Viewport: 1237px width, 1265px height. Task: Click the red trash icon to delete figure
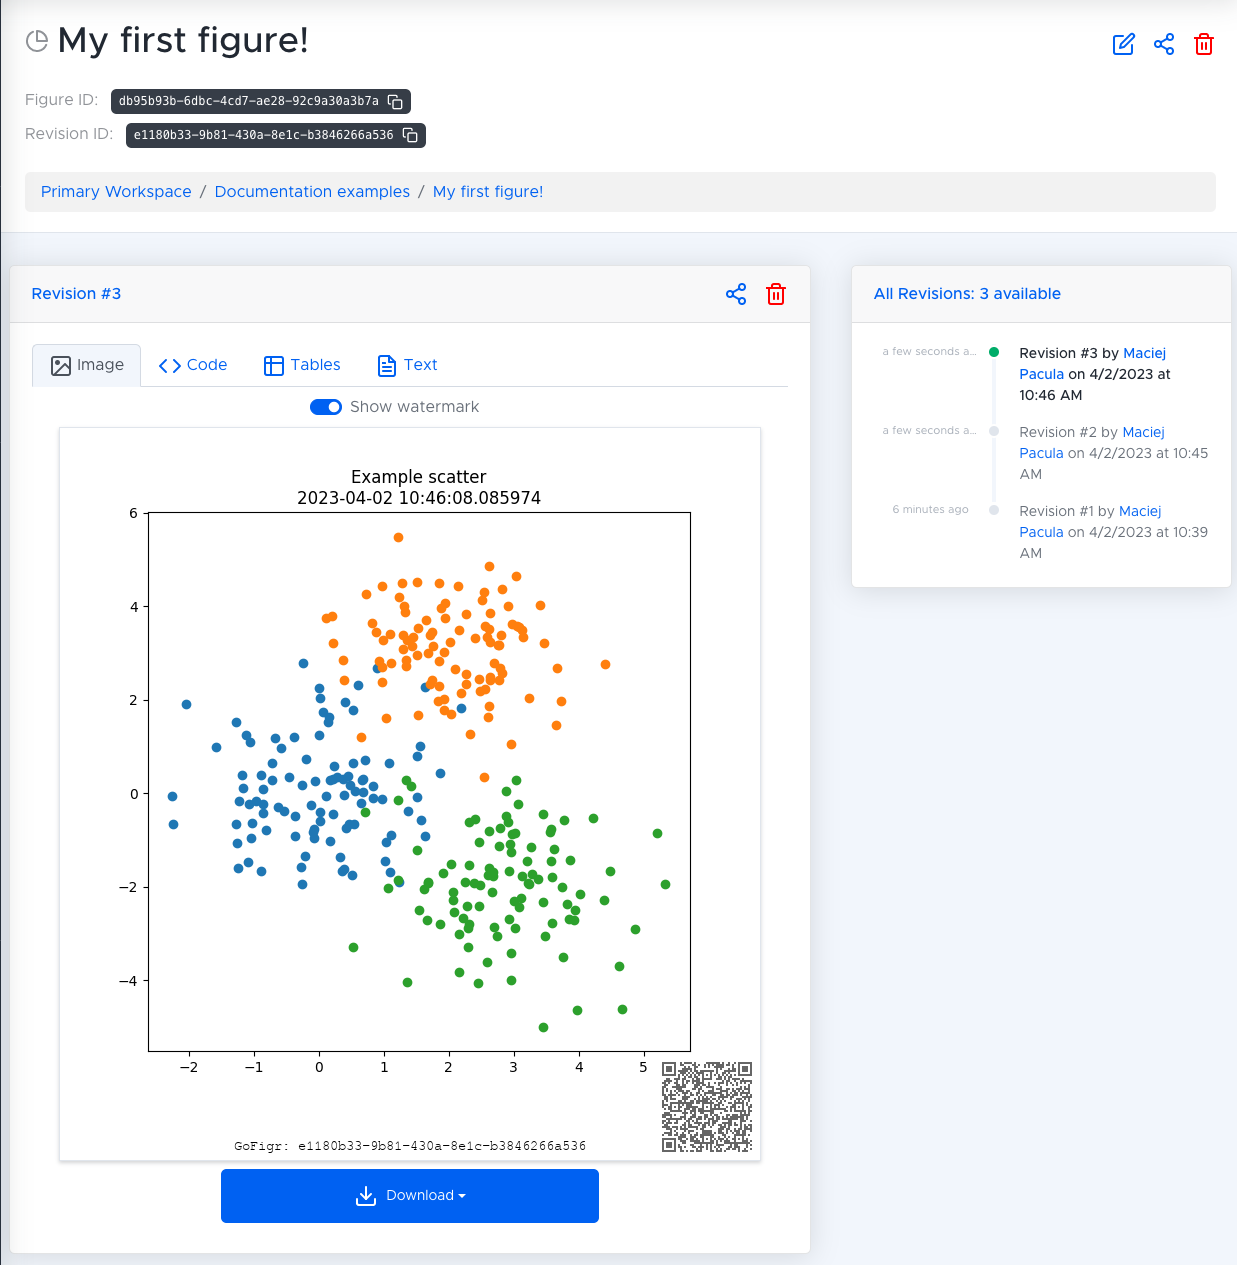pos(1204,44)
